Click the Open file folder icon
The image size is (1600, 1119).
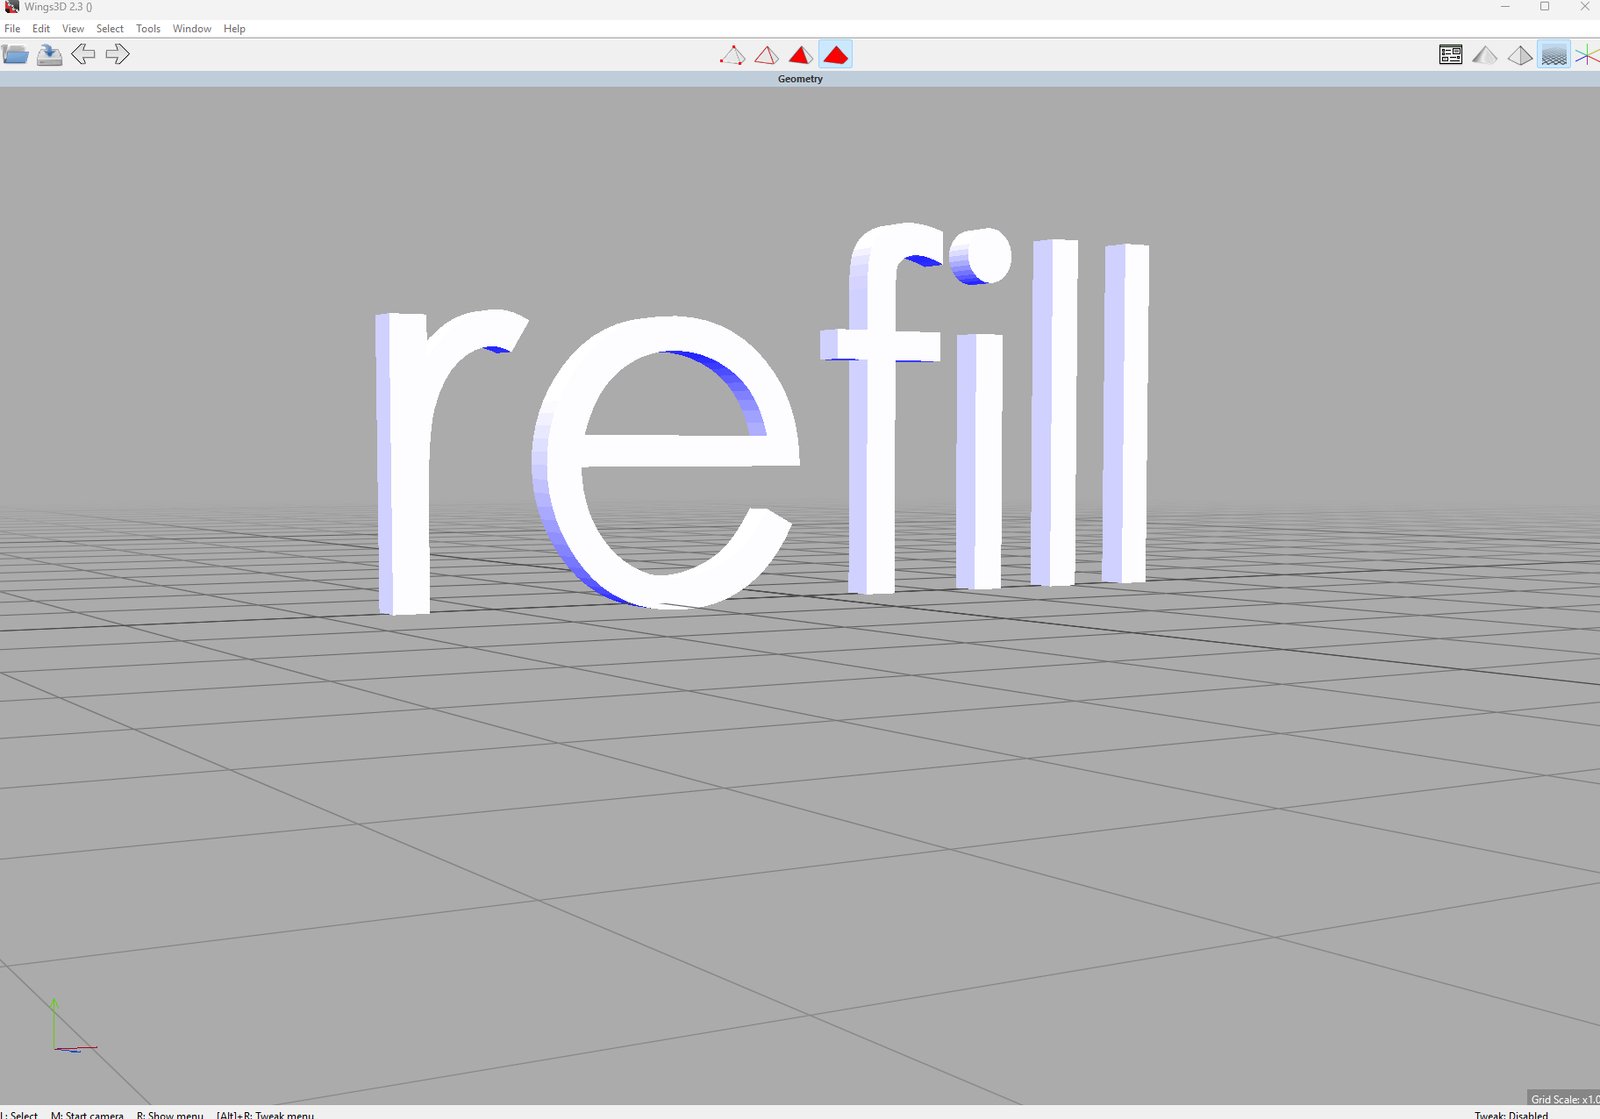point(15,55)
